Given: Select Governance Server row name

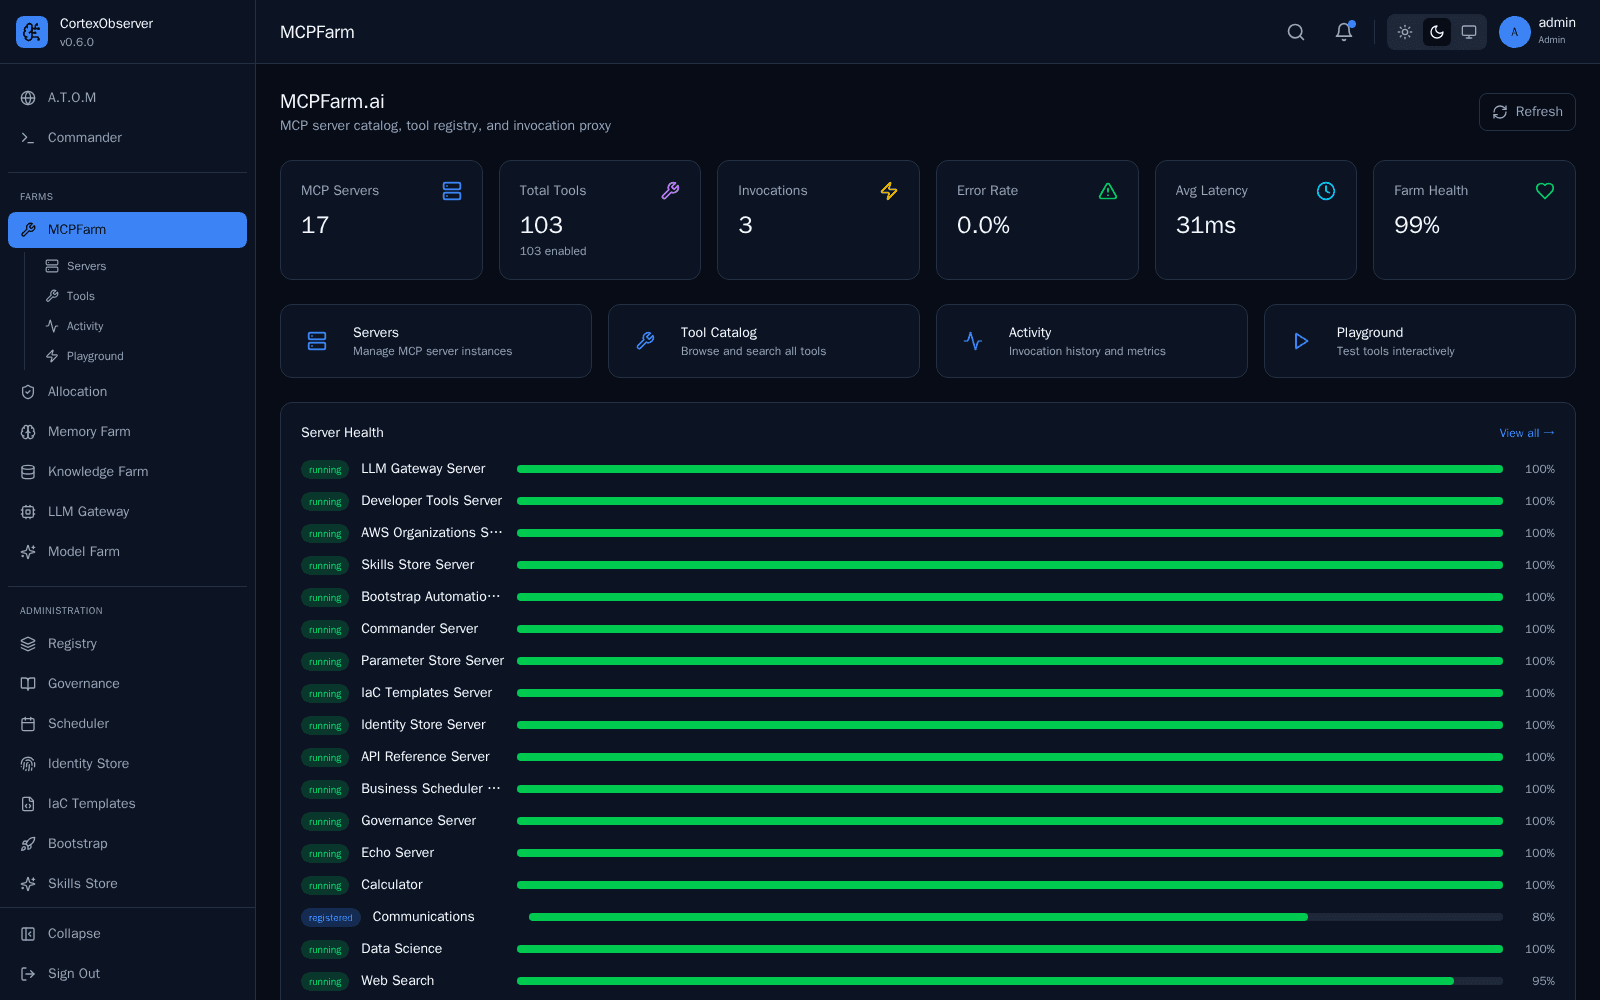Looking at the screenshot, I should click(418, 821).
